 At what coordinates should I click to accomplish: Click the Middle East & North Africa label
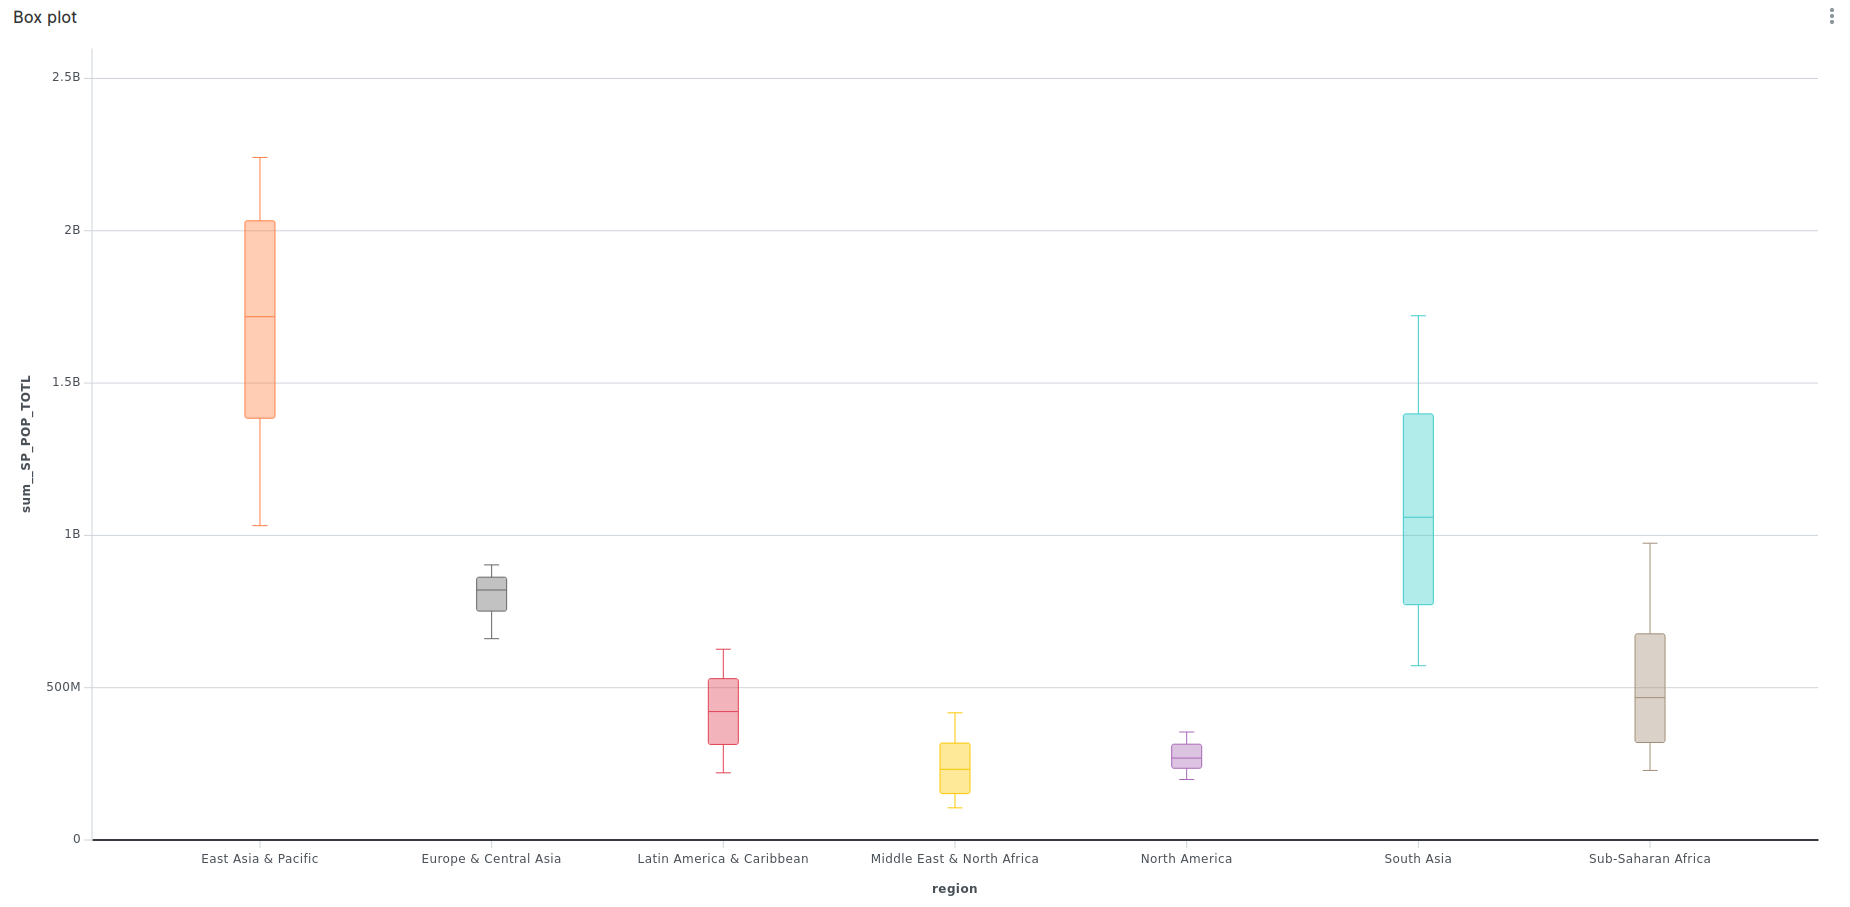(955, 859)
